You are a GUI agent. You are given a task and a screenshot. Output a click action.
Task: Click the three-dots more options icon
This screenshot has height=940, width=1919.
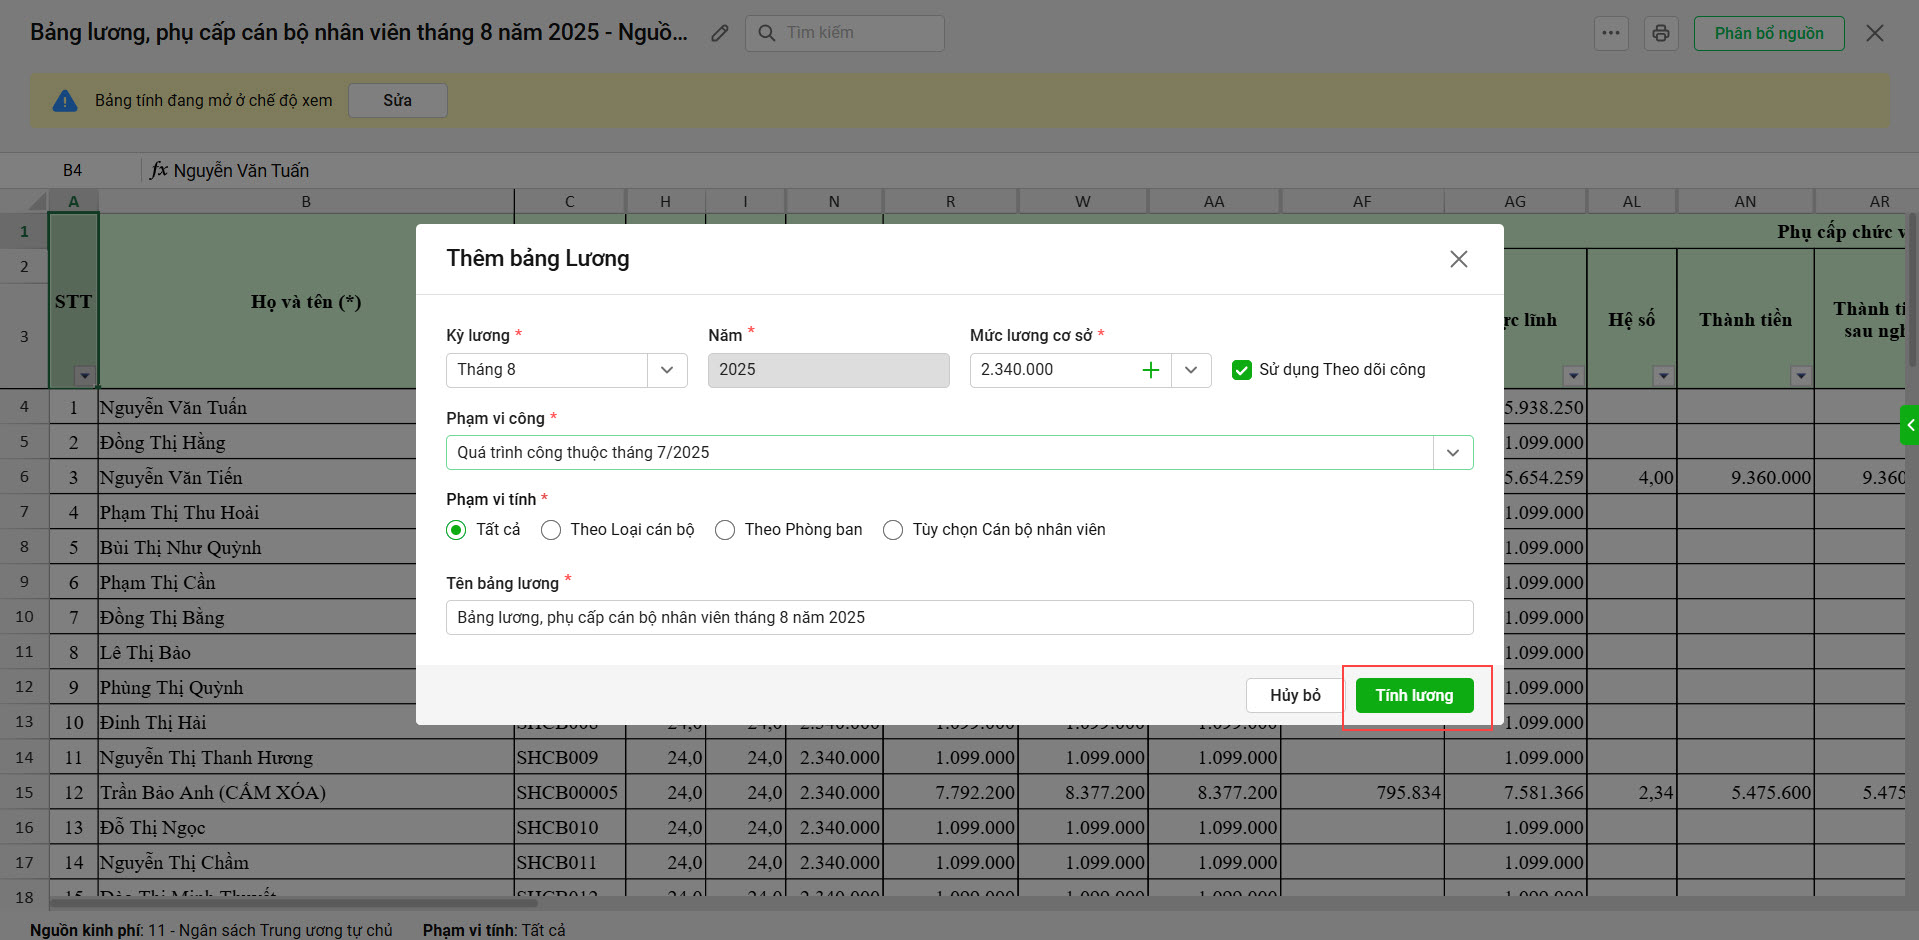tap(1610, 33)
